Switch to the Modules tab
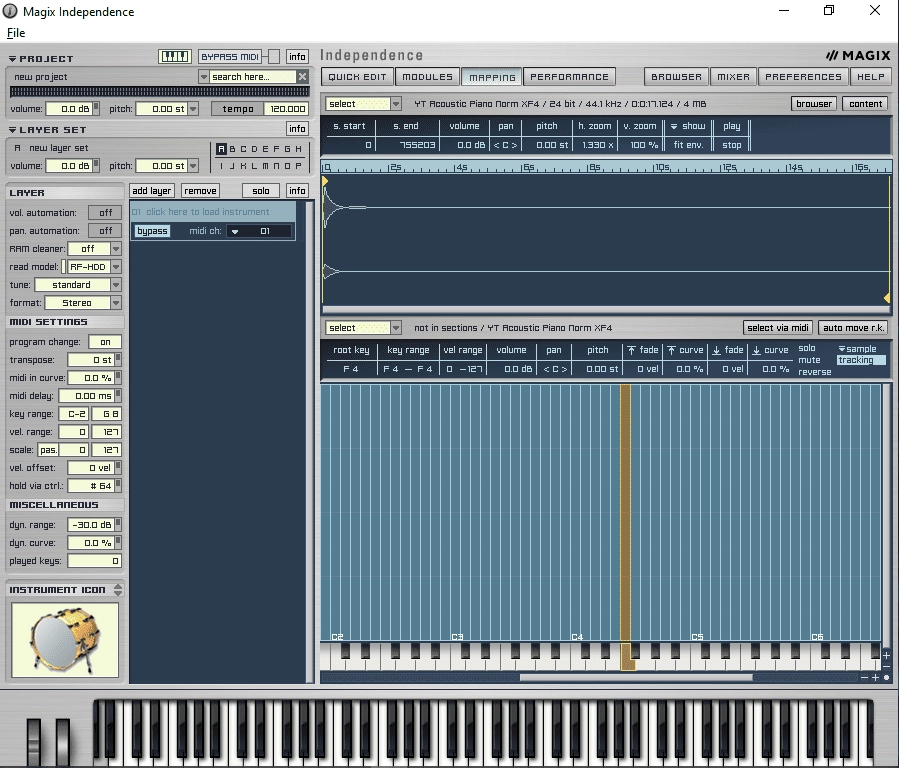899x768 pixels. point(427,77)
